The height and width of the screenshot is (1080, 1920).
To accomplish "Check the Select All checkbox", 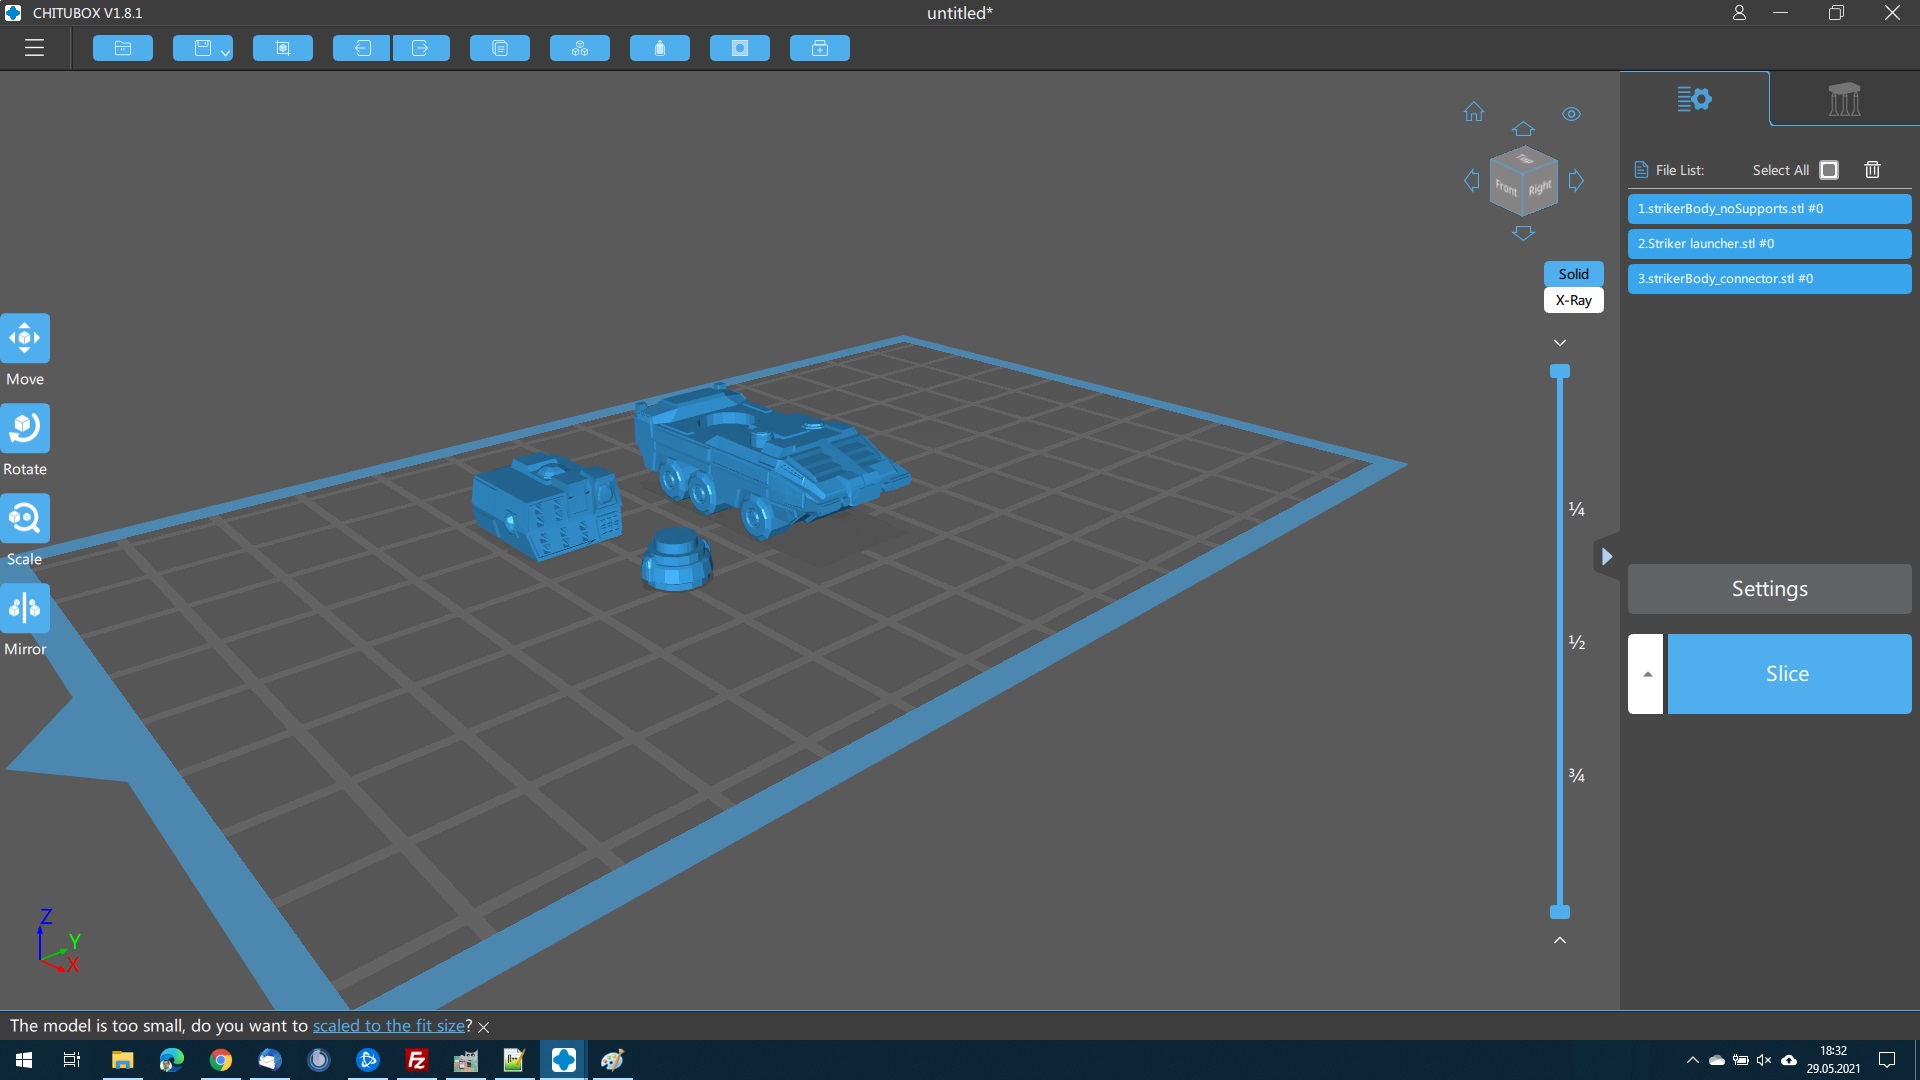I will (1829, 170).
